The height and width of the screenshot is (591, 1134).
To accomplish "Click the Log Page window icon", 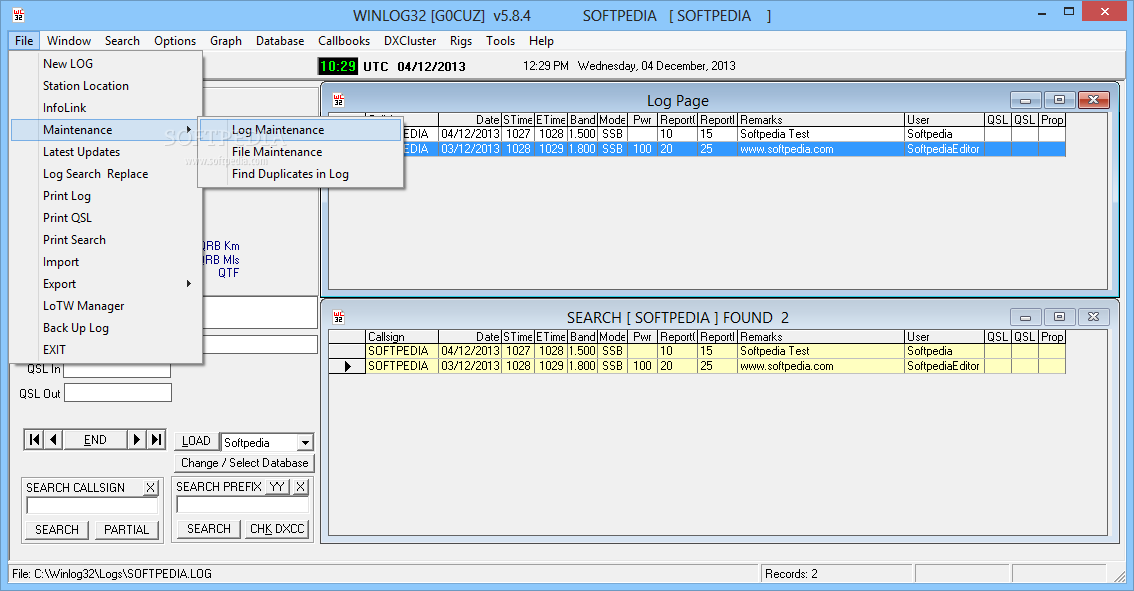I will tap(338, 101).
